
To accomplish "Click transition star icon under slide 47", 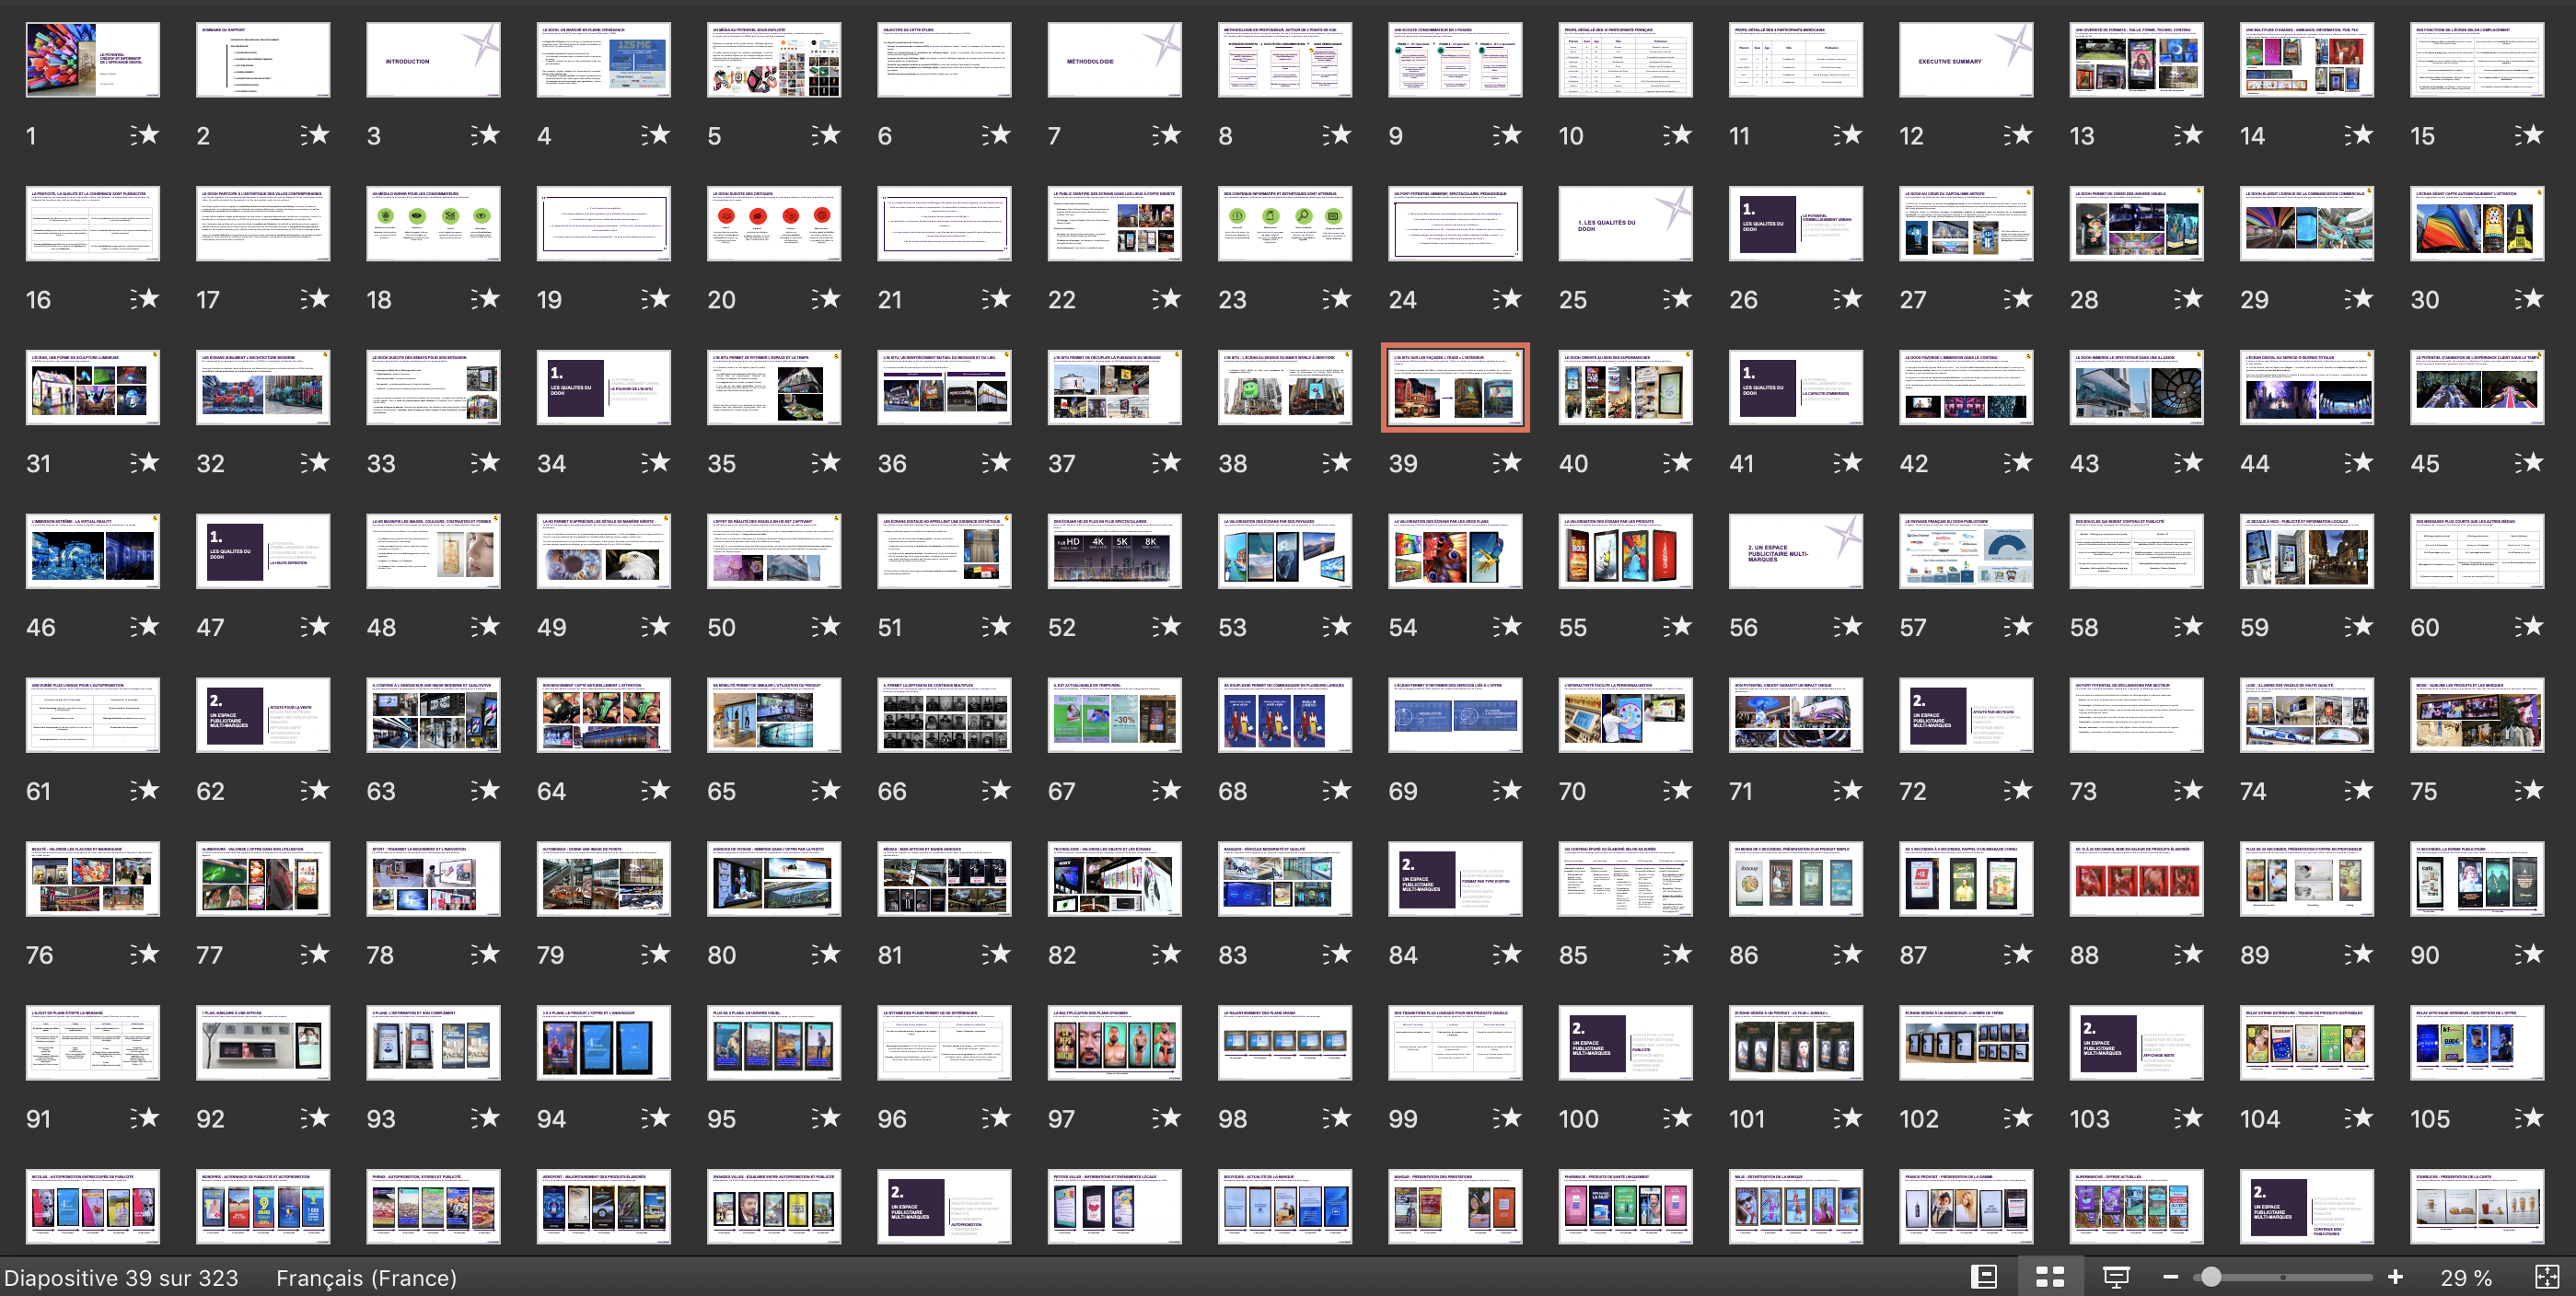I will pos(314,627).
